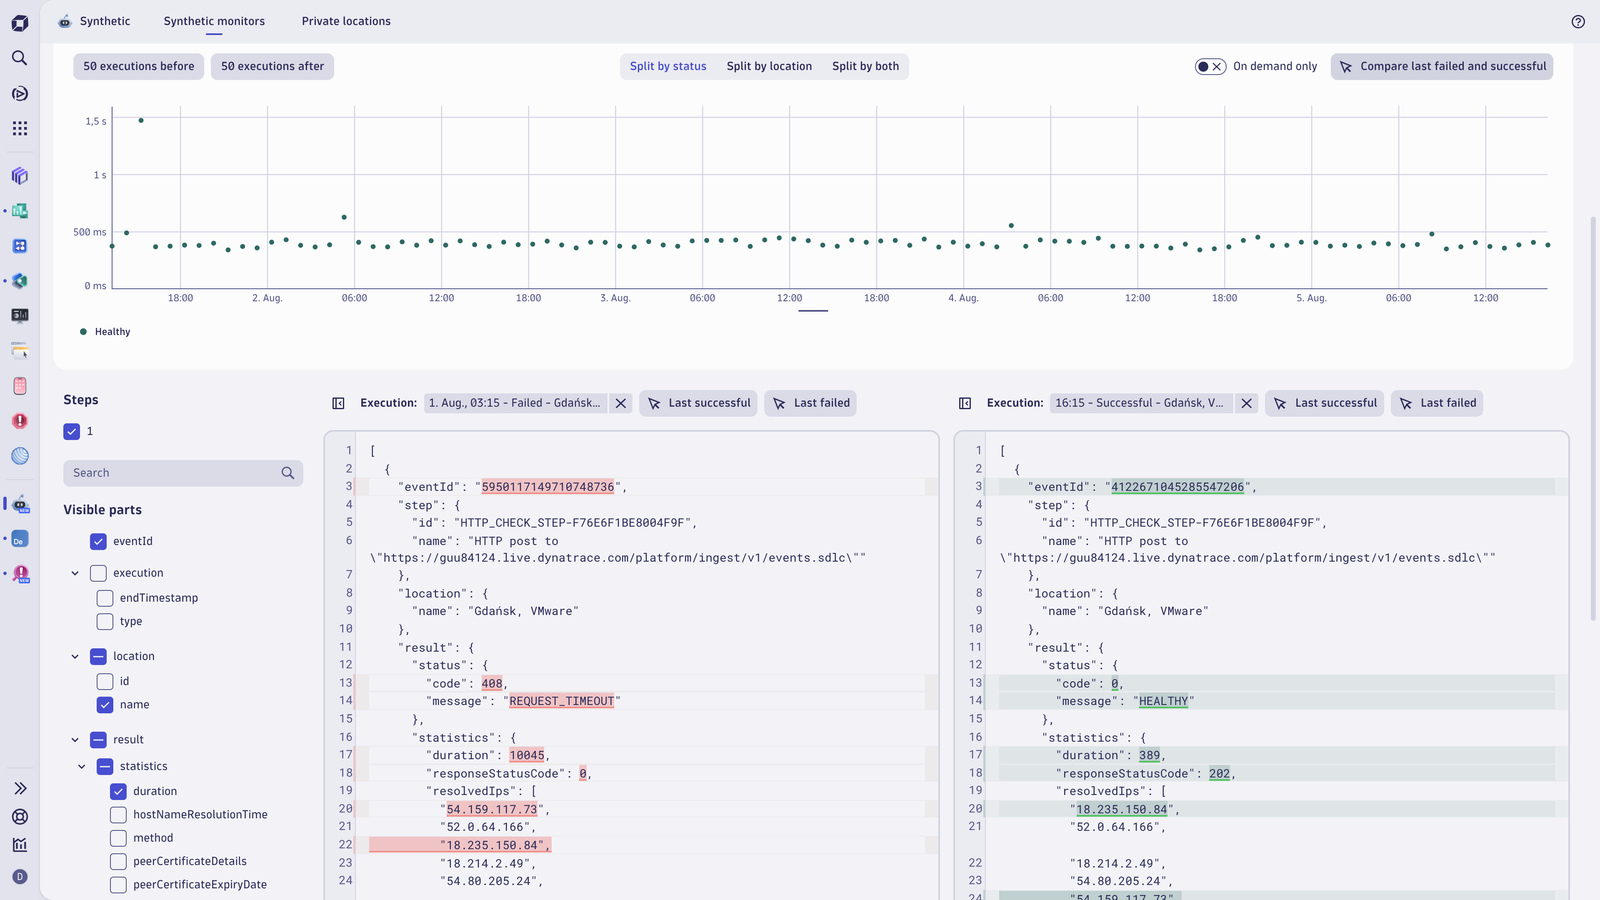1600x900 pixels.
Task: Open the pink mobile device app icon
Action: pos(19,386)
